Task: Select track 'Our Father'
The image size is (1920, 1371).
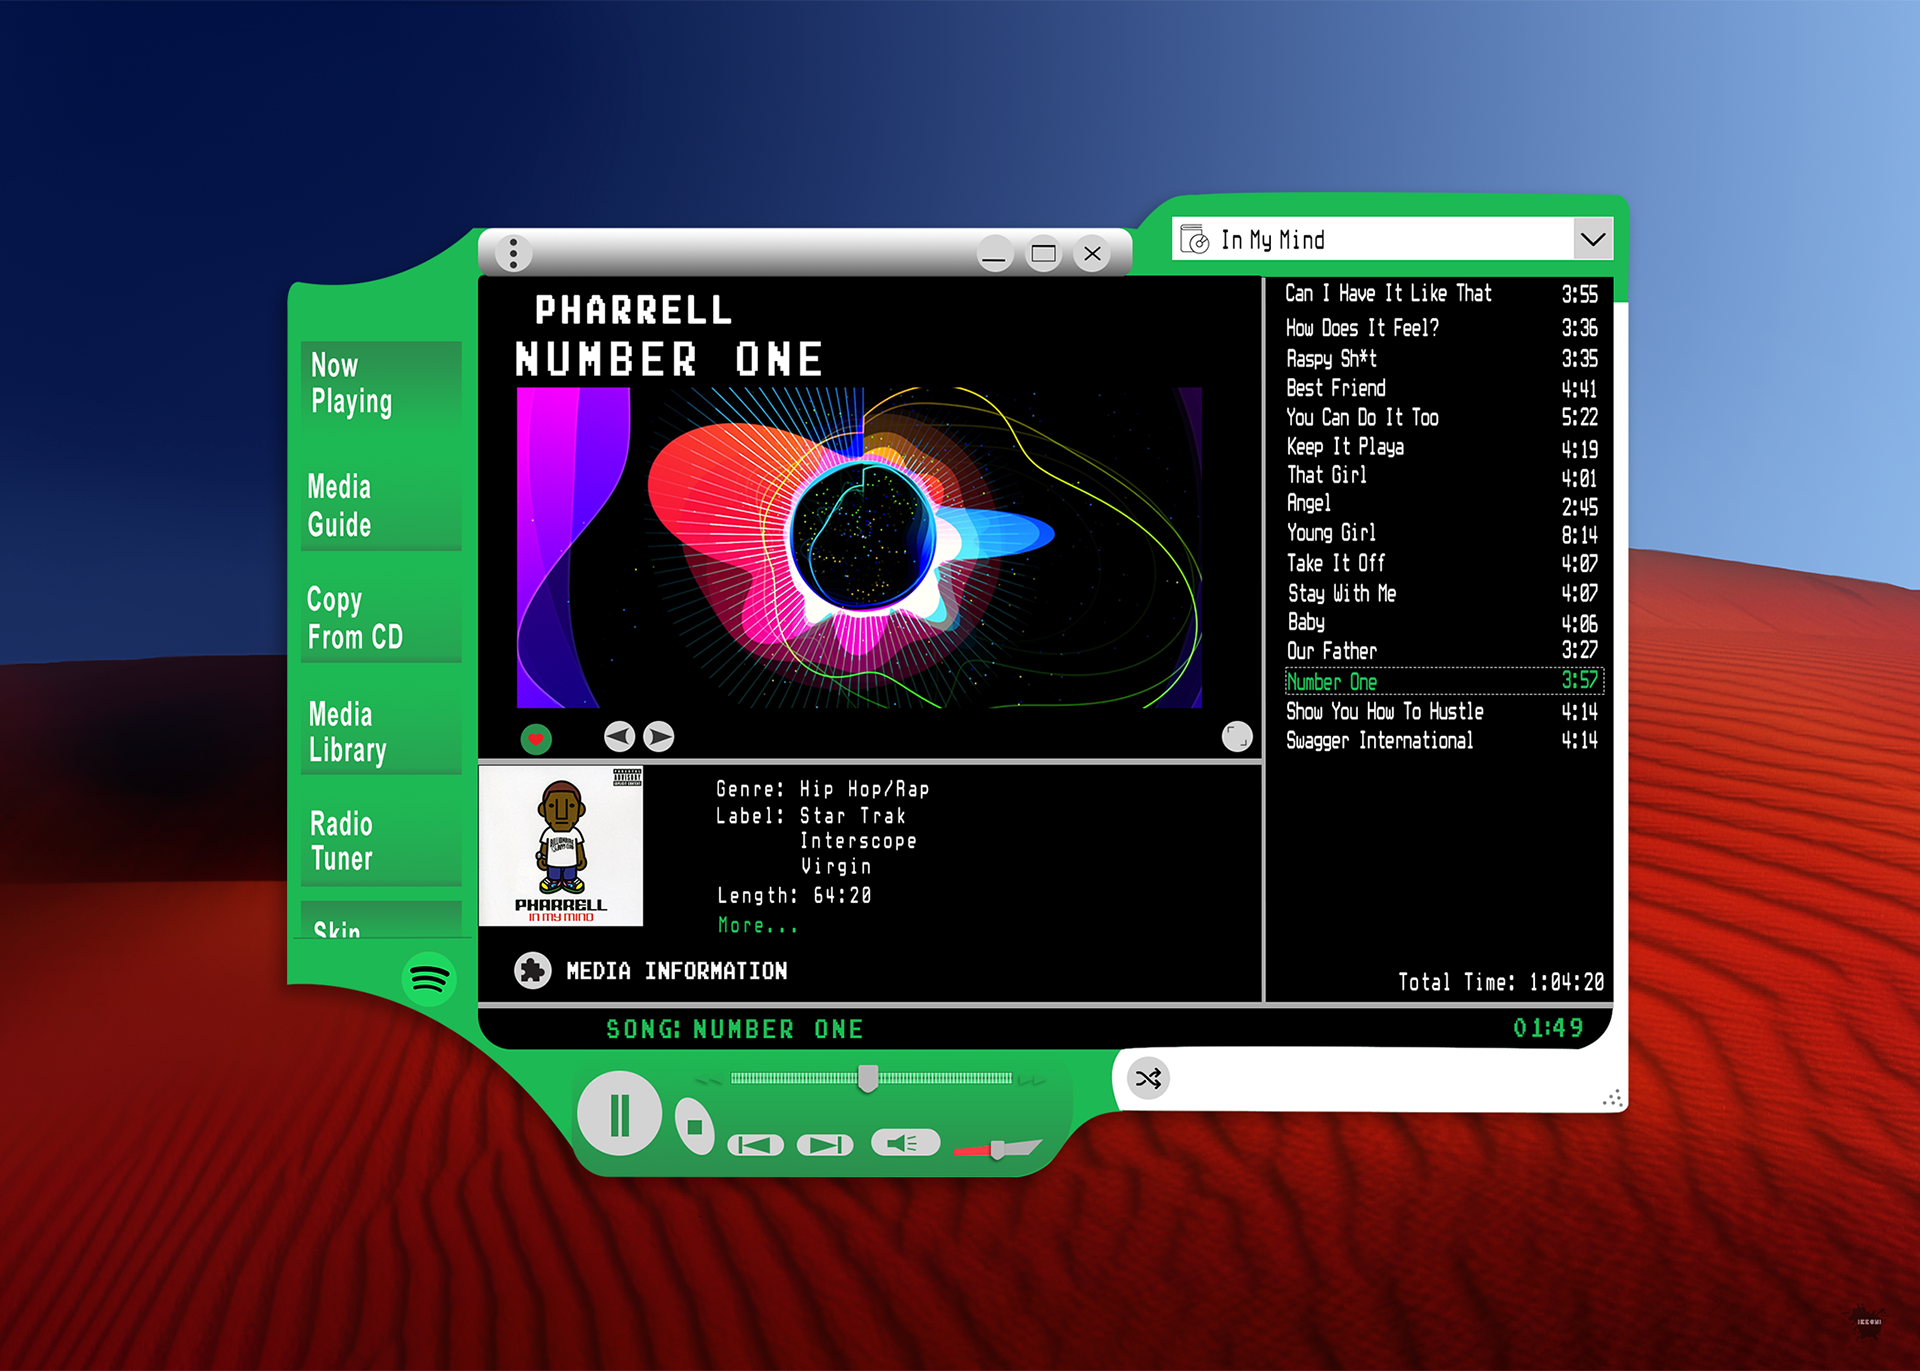Action: 1441,651
